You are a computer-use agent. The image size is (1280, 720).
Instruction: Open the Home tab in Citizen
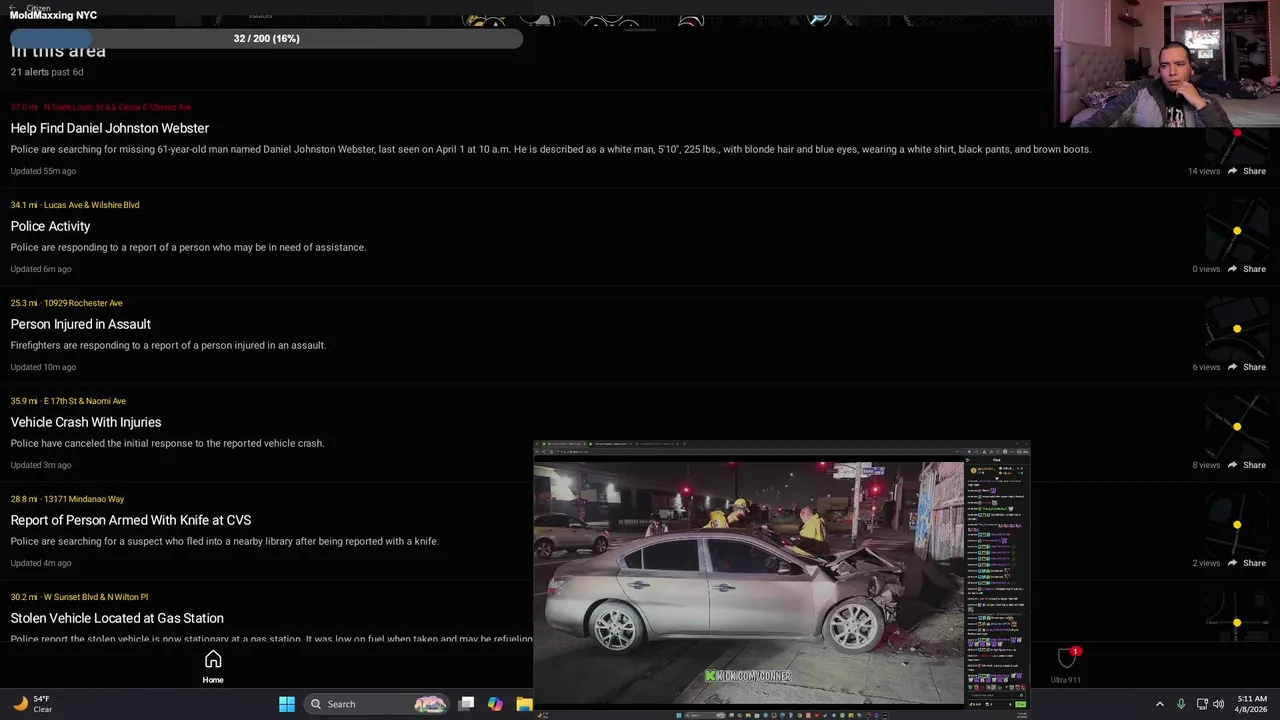tap(213, 667)
